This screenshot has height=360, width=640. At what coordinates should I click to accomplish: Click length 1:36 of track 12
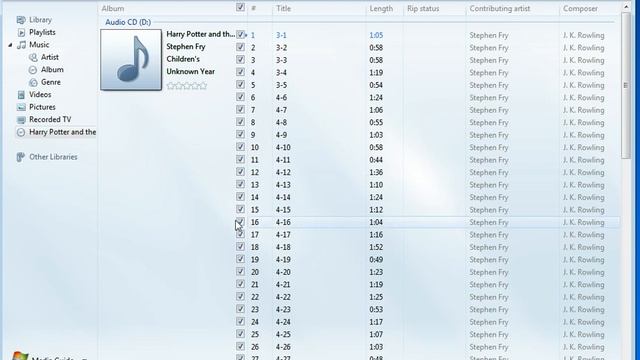click(376, 173)
